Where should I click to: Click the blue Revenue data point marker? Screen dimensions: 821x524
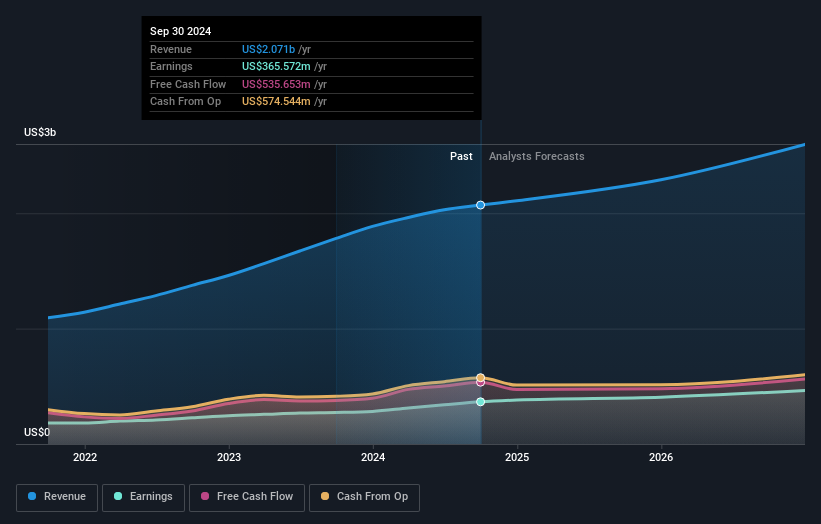[x=480, y=205]
